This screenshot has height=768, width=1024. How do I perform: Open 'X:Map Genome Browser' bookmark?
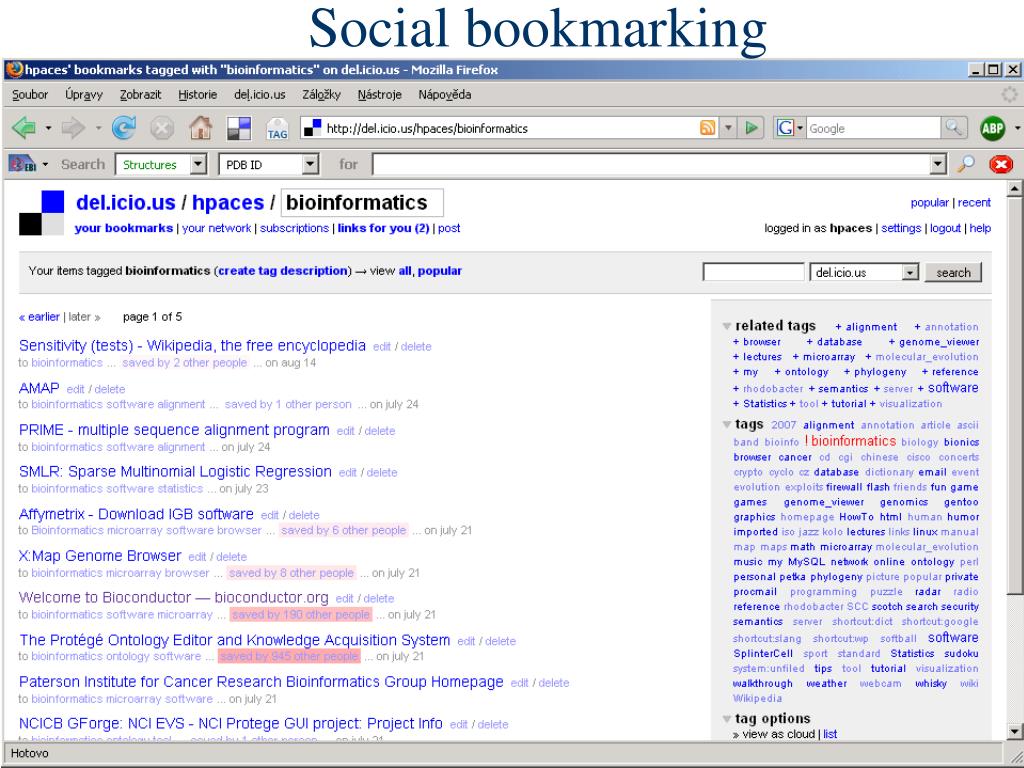tap(100, 556)
